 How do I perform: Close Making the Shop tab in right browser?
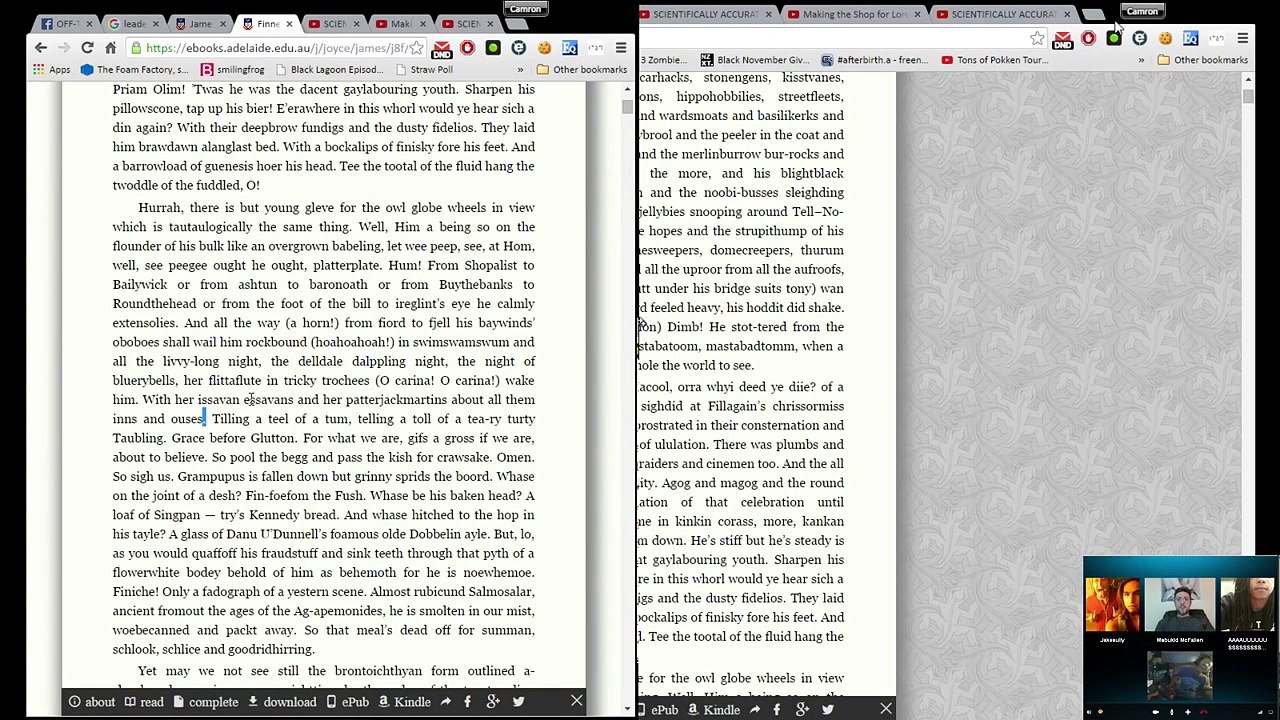(x=917, y=14)
